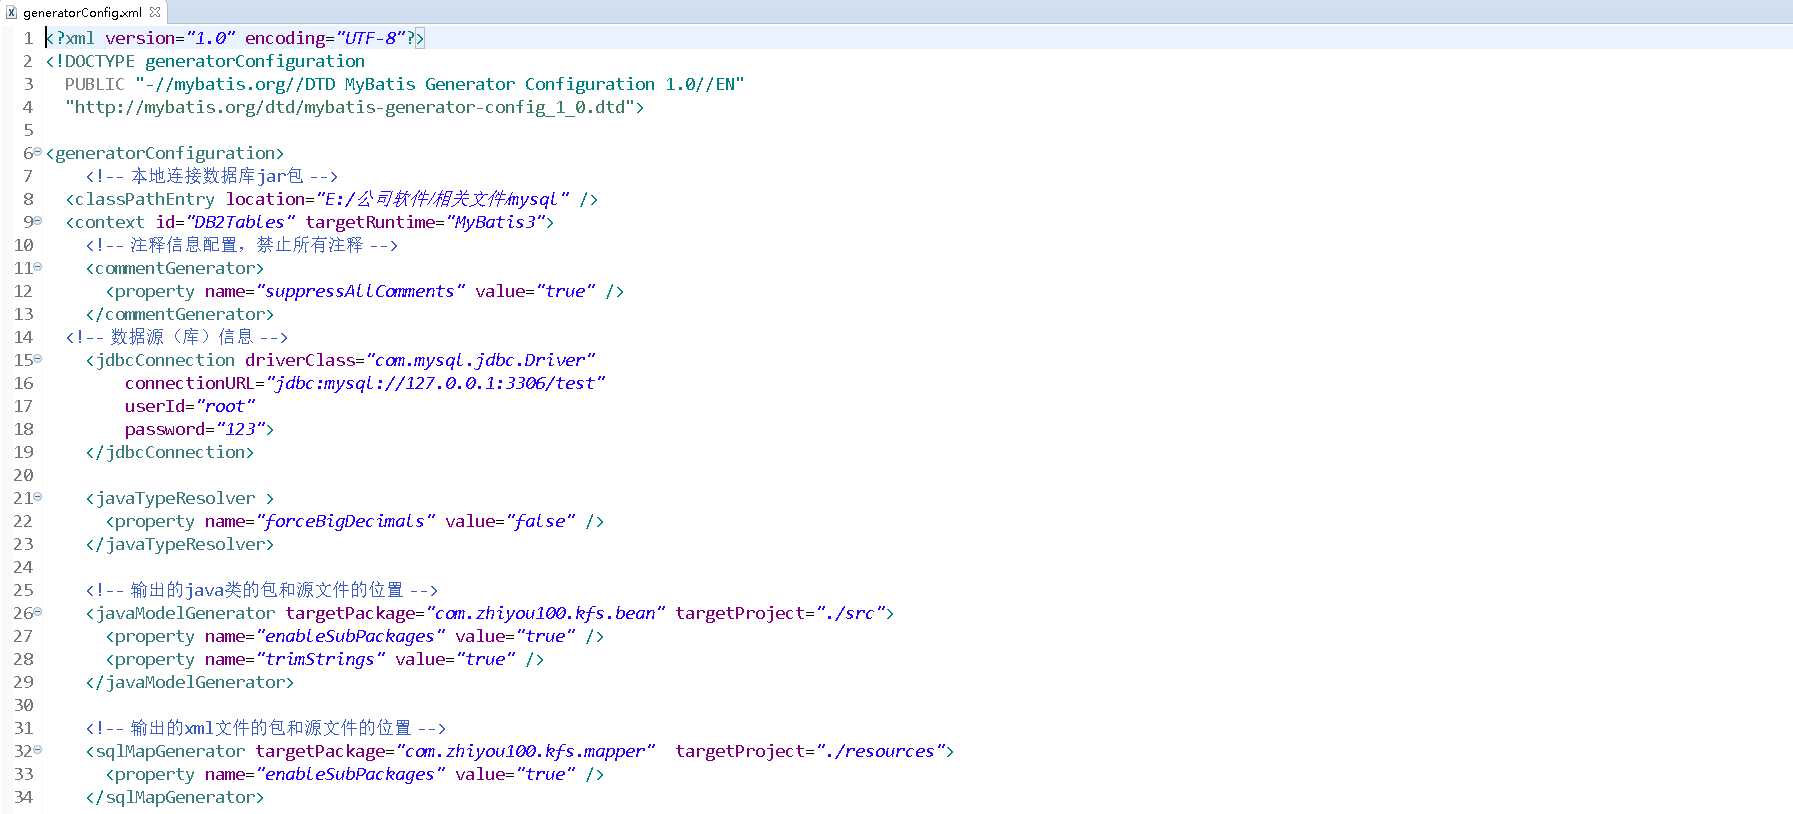Click the location value "E:/公司软件/相关文件/mysql"

(443, 199)
